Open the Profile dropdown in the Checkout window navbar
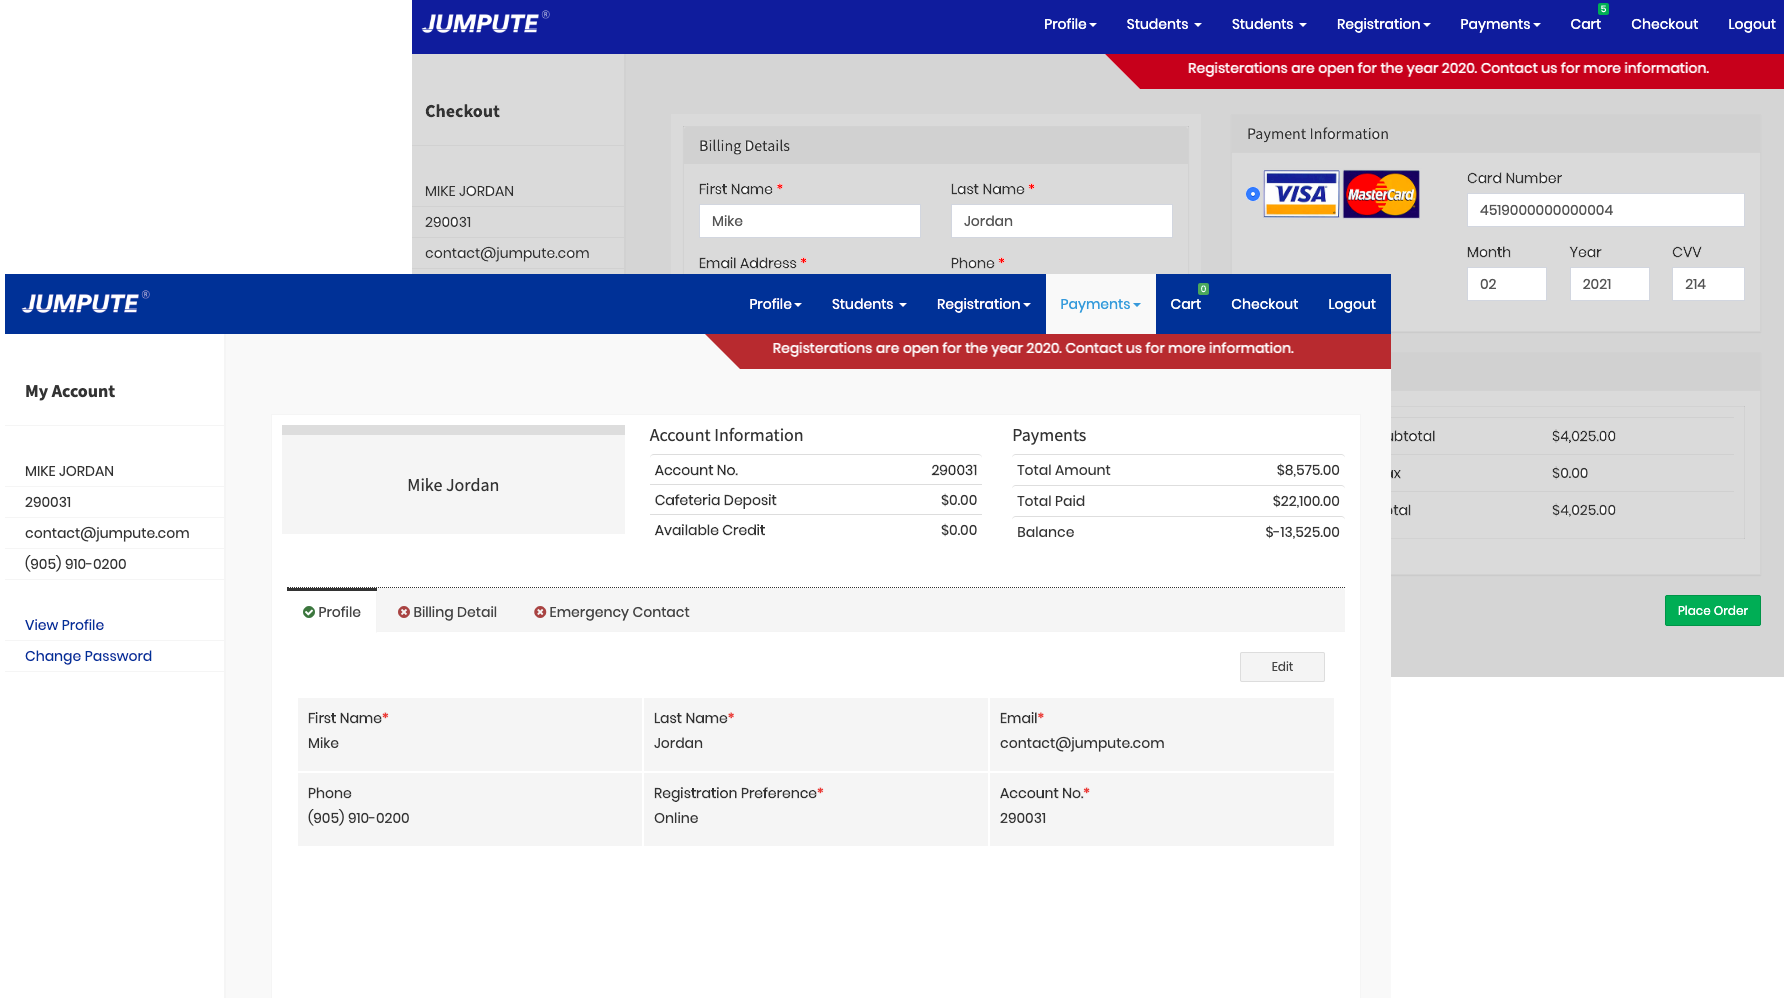The height and width of the screenshot is (1003, 1788). pos(1070,24)
